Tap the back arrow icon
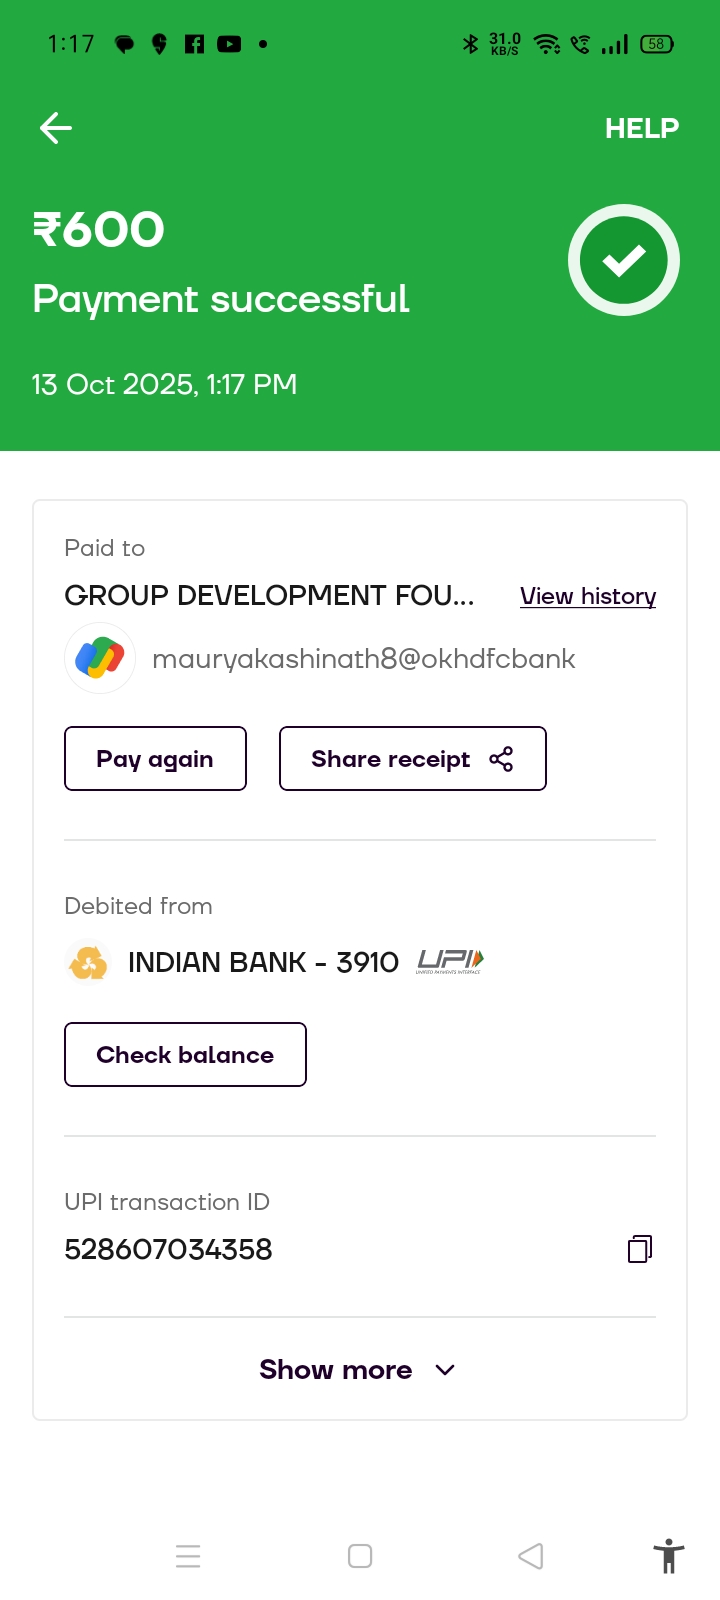 click(56, 128)
